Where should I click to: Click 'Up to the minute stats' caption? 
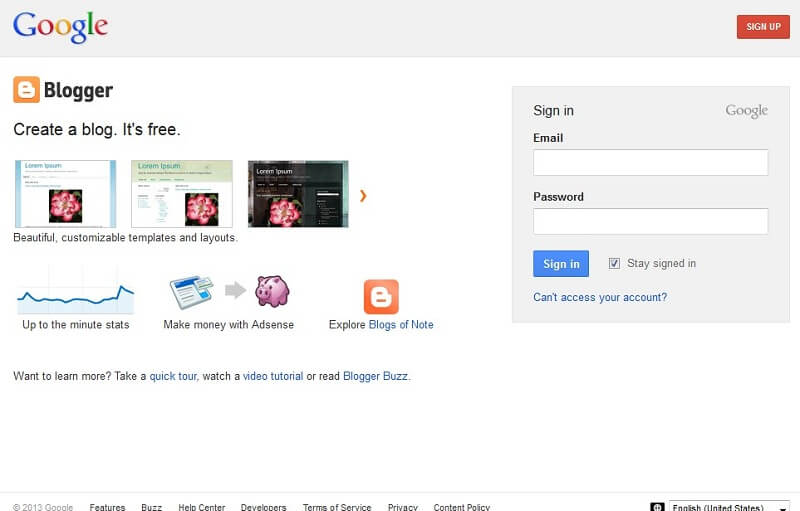76,325
